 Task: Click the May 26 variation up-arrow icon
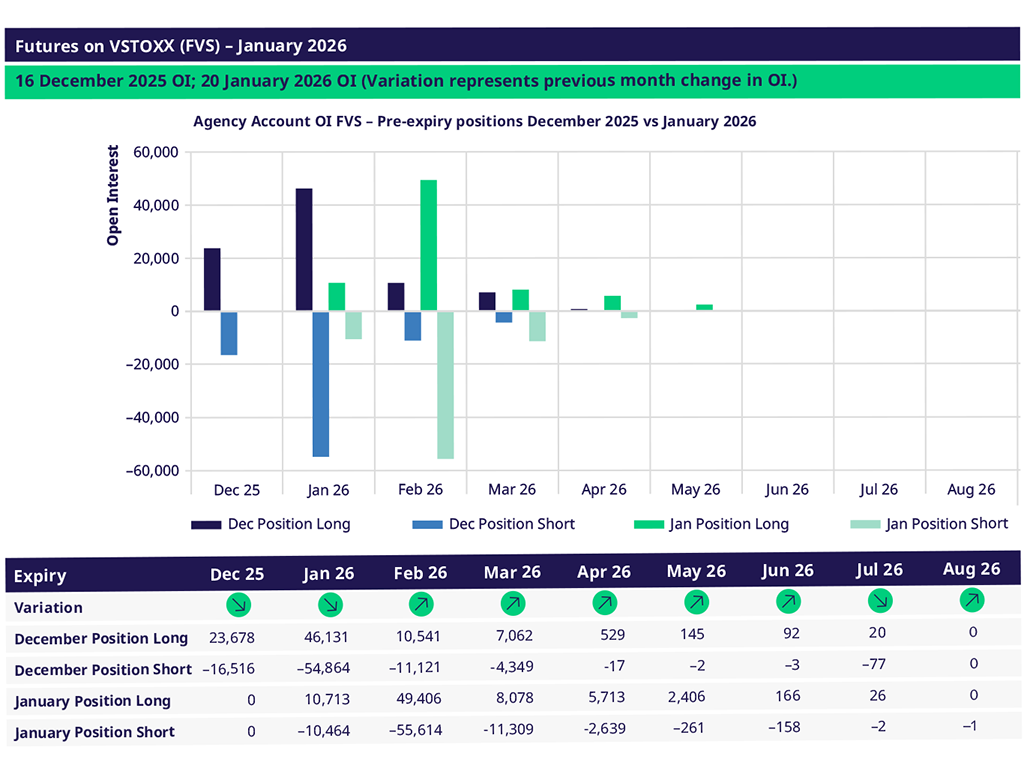pos(696,603)
